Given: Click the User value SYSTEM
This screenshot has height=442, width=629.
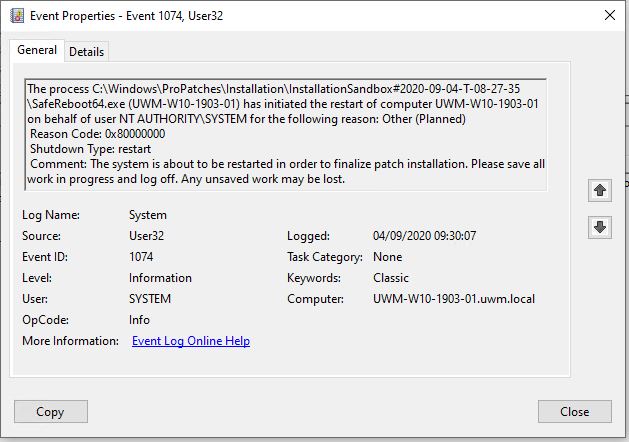Looking at the screenshot, I should click(x=150, y=299).
